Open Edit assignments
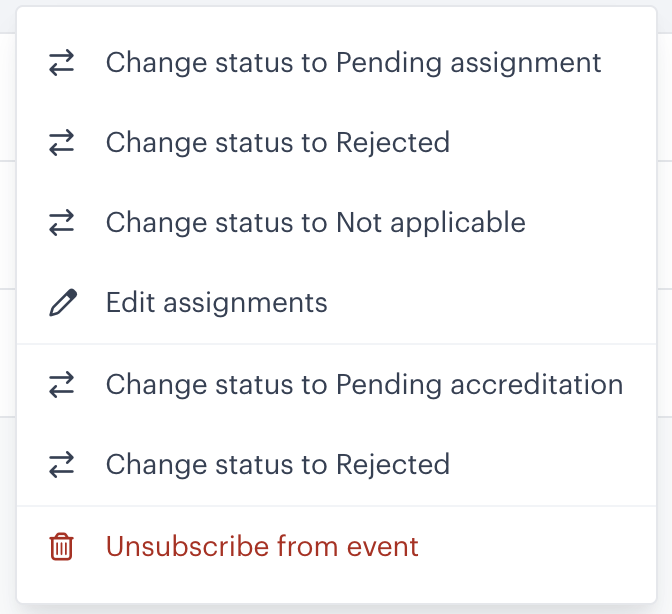This screenshot has height=614, width=672. (x=336, y=303)
